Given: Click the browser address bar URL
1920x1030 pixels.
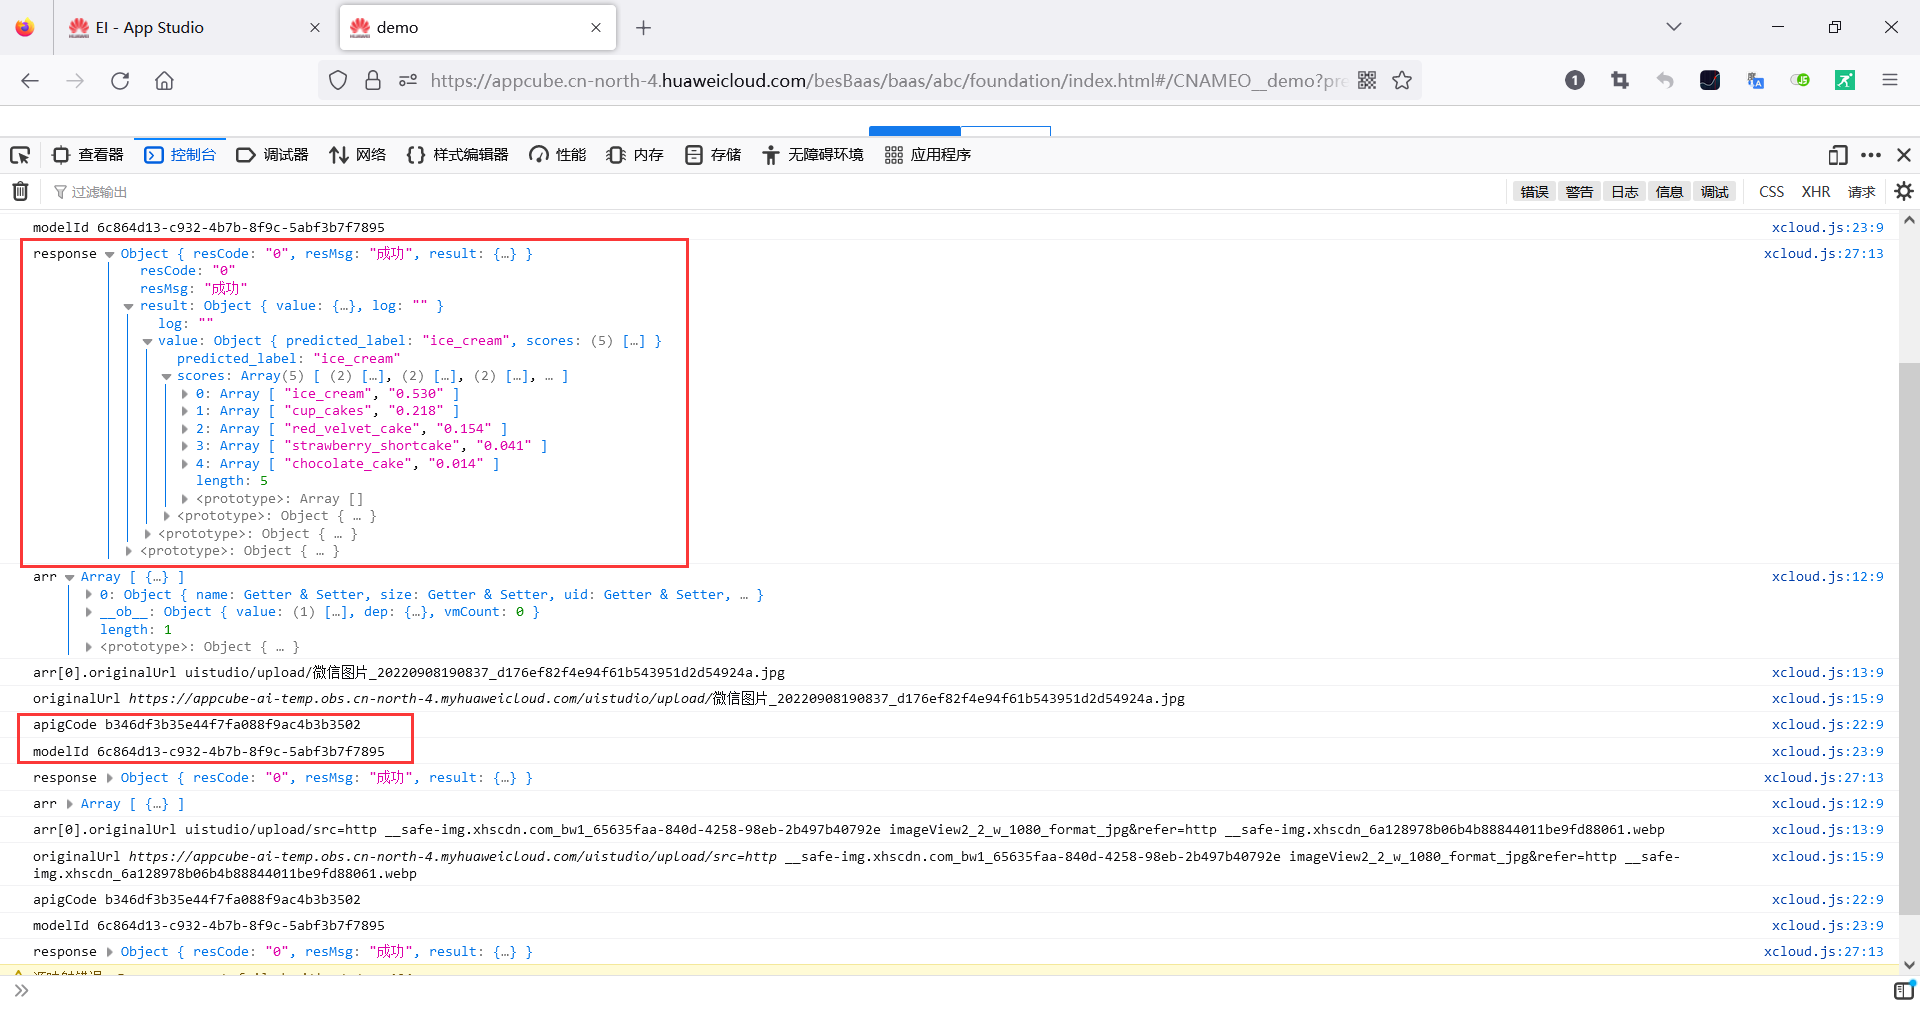Looking at the screenshot, I should point(888,80).
